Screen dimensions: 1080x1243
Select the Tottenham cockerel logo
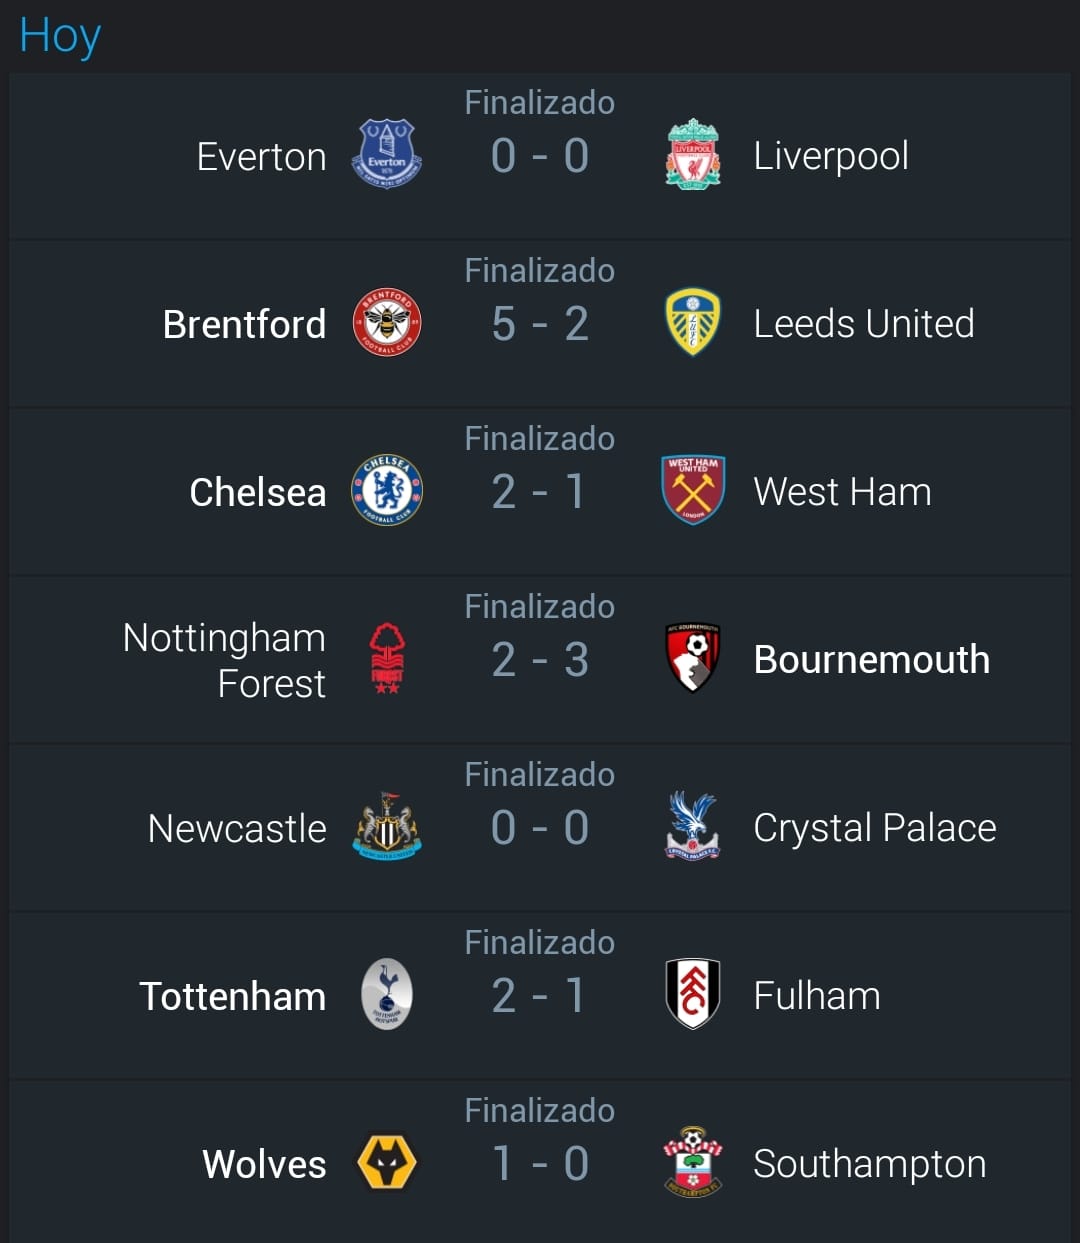point(387,995)
